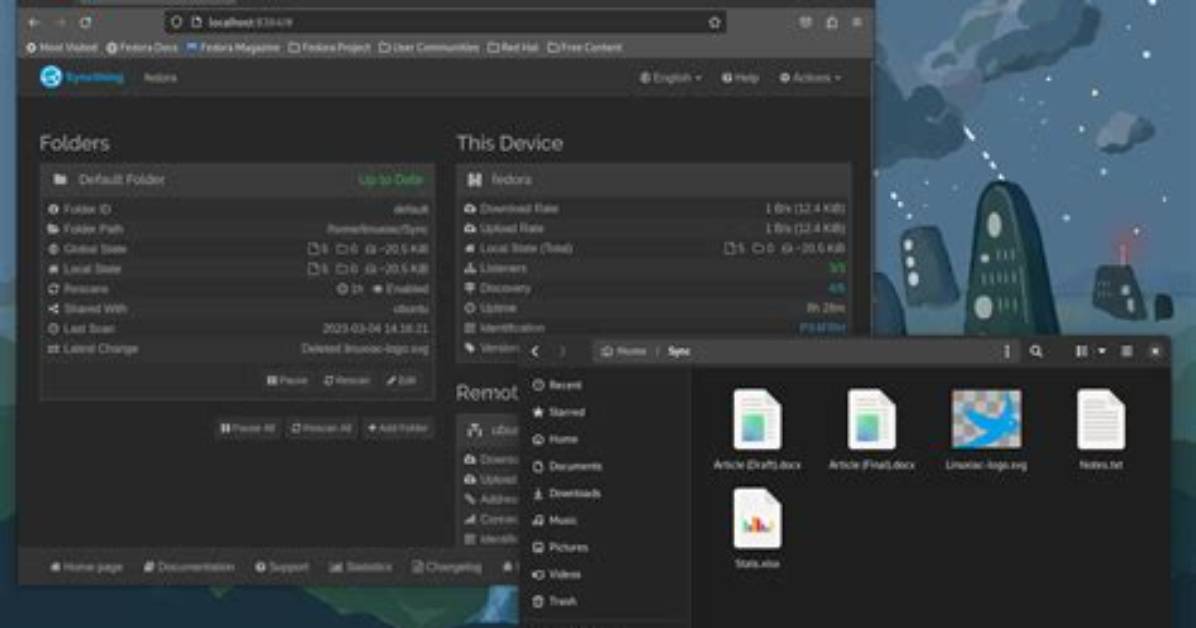Screen dimensions: 1196x628
Task: Open the Changelog footer link
Action: pos(447,567)
